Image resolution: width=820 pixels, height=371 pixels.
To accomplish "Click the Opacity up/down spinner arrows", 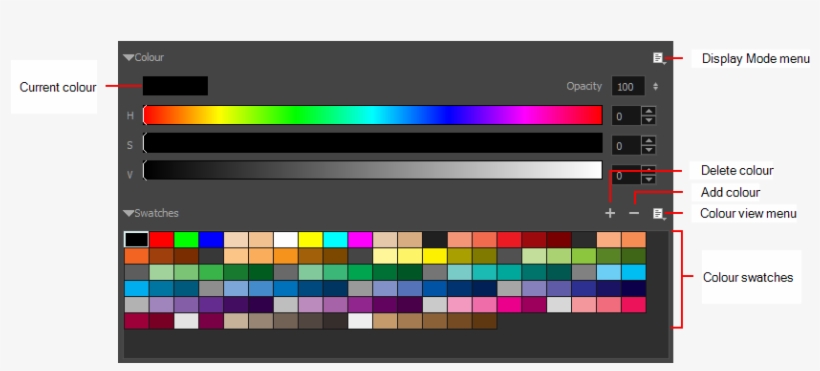I will click(655, 86).
